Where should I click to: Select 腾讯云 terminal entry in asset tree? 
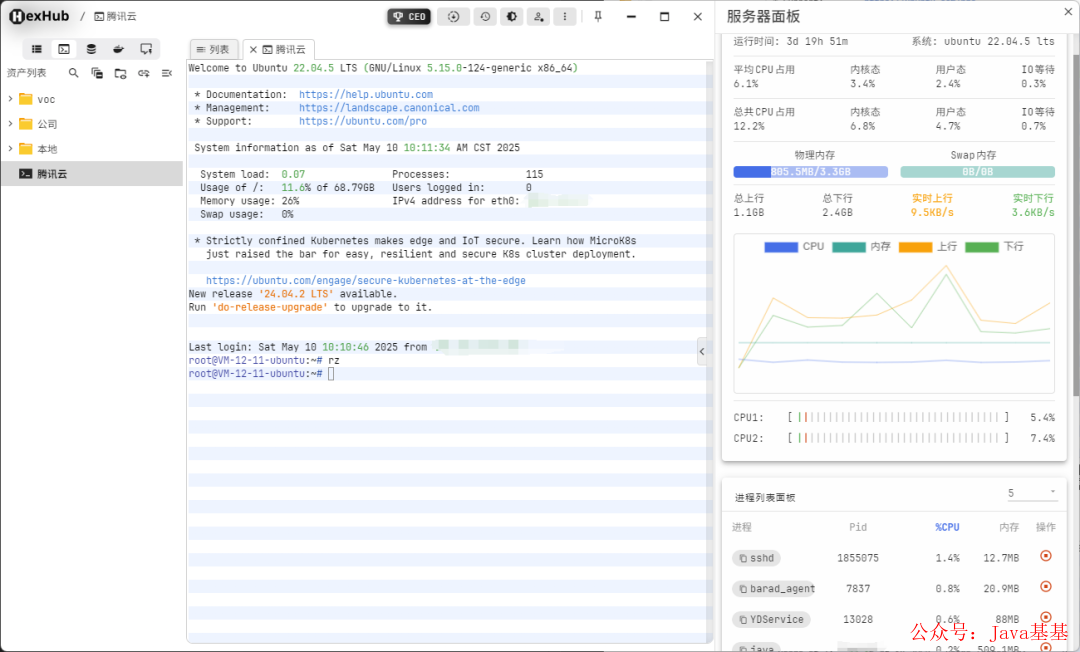[92, 173]
